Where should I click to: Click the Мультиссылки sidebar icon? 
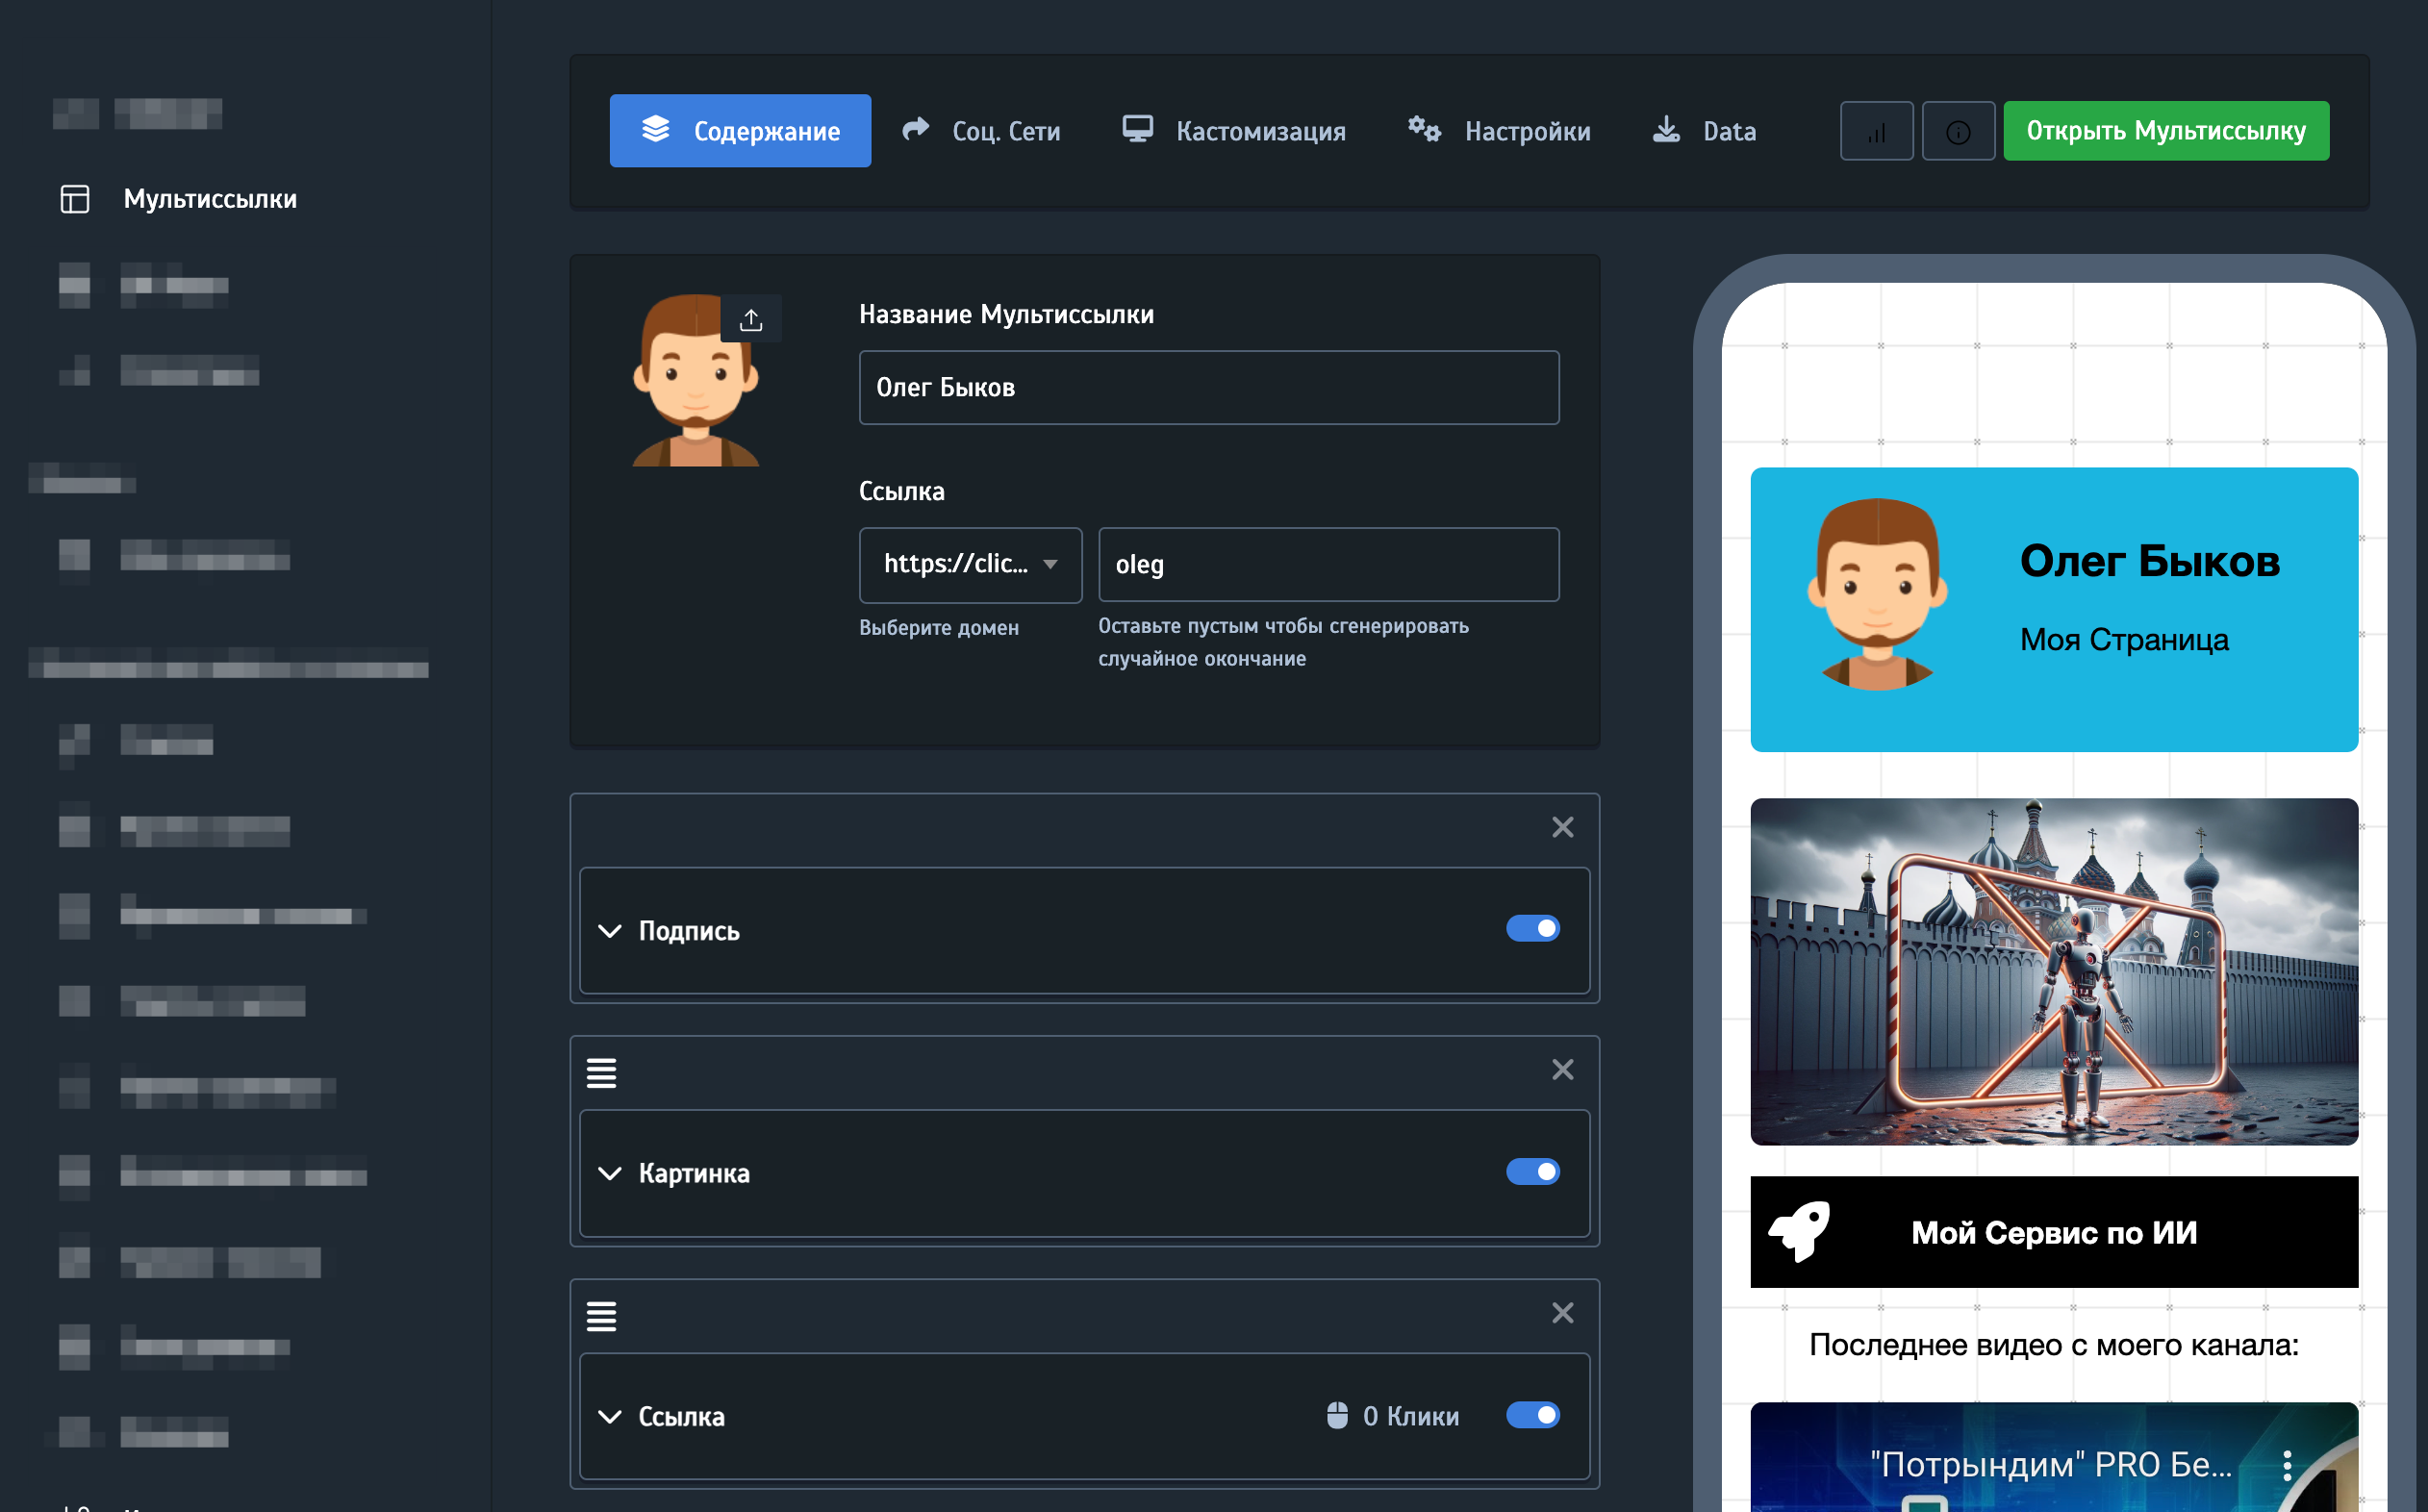click(x=75, y=199)
